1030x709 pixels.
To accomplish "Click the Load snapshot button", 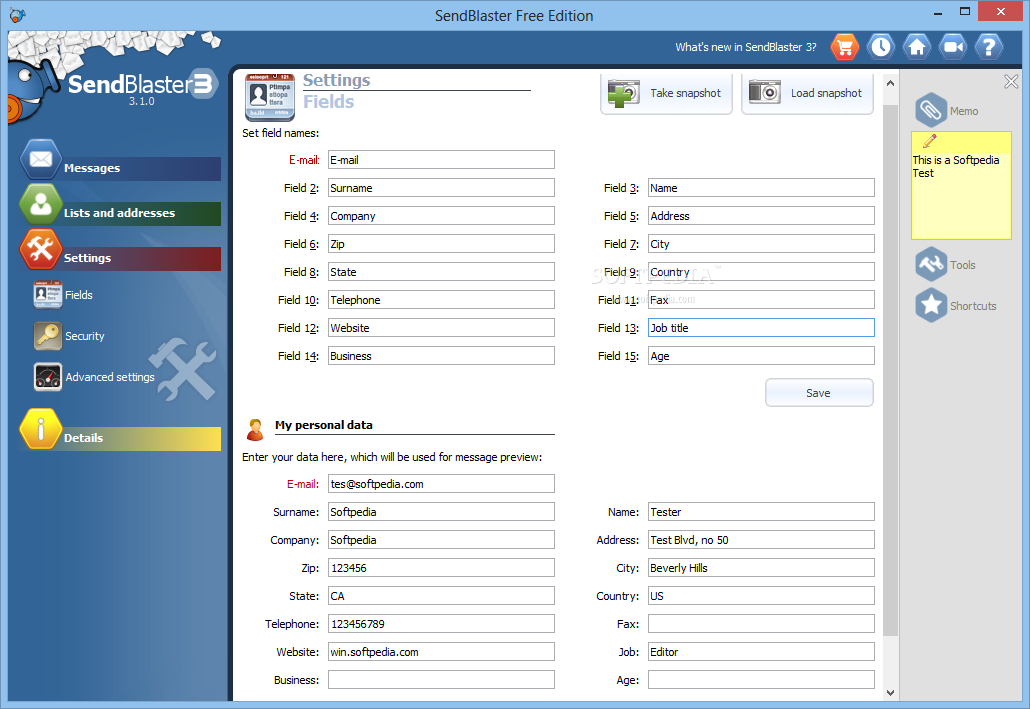I will point(807,93).
